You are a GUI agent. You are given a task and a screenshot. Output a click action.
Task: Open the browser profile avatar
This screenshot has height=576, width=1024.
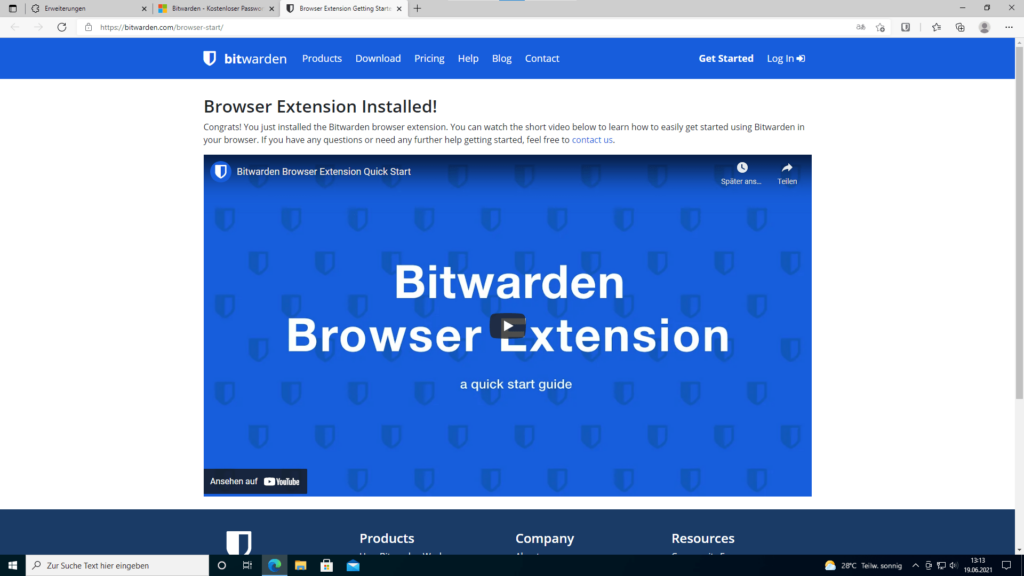tap(984, 27)
